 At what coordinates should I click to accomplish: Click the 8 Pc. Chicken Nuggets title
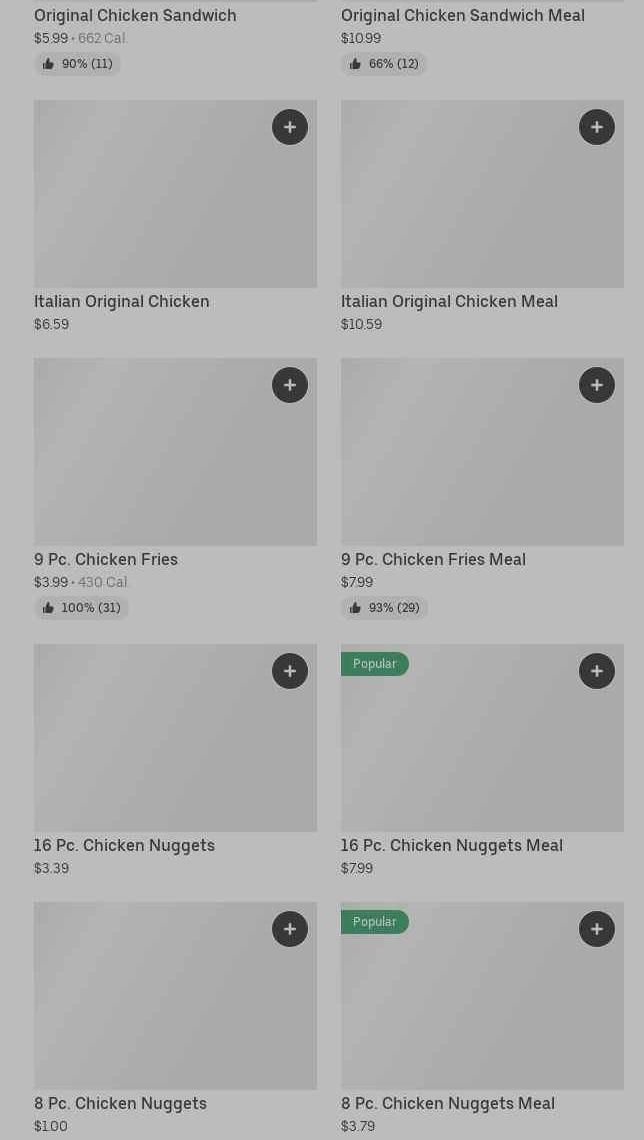pos(120,1104)
